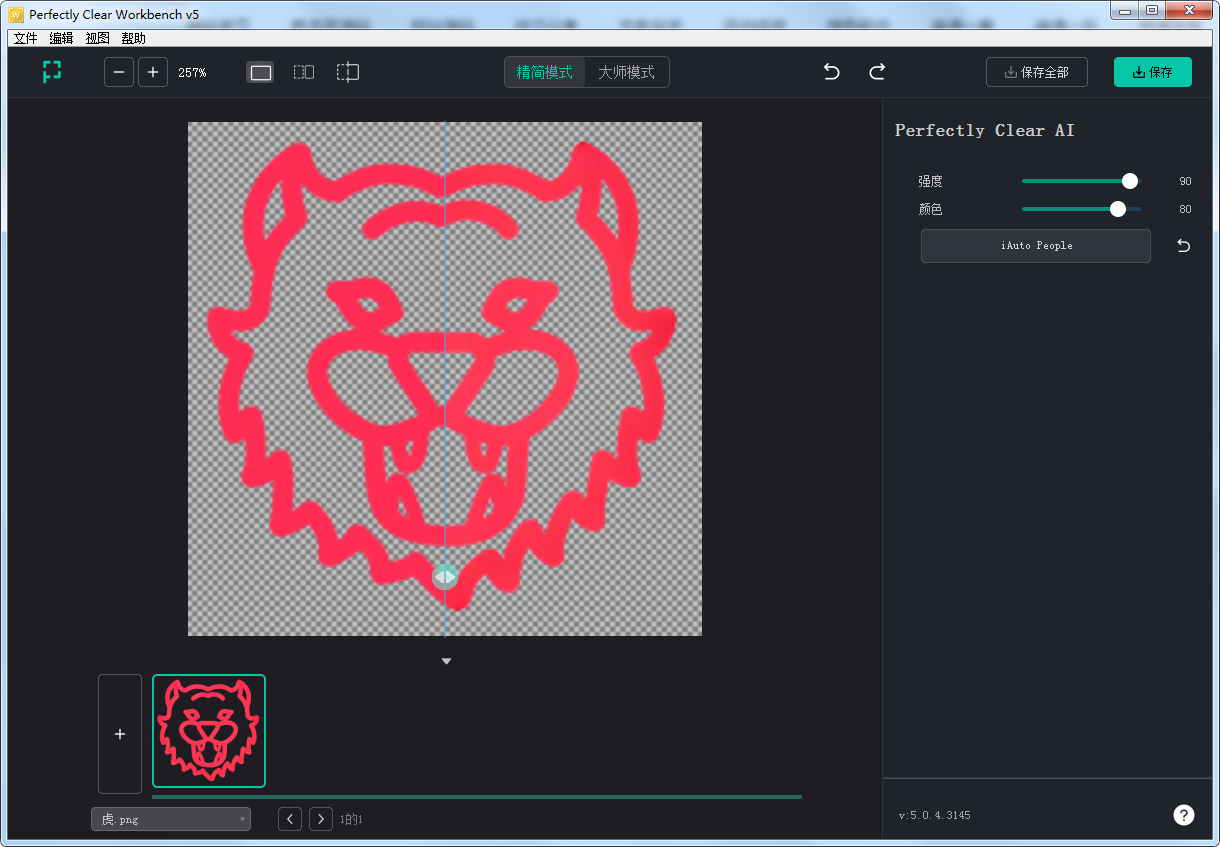Open the 文件 menu

pos(24,37)
